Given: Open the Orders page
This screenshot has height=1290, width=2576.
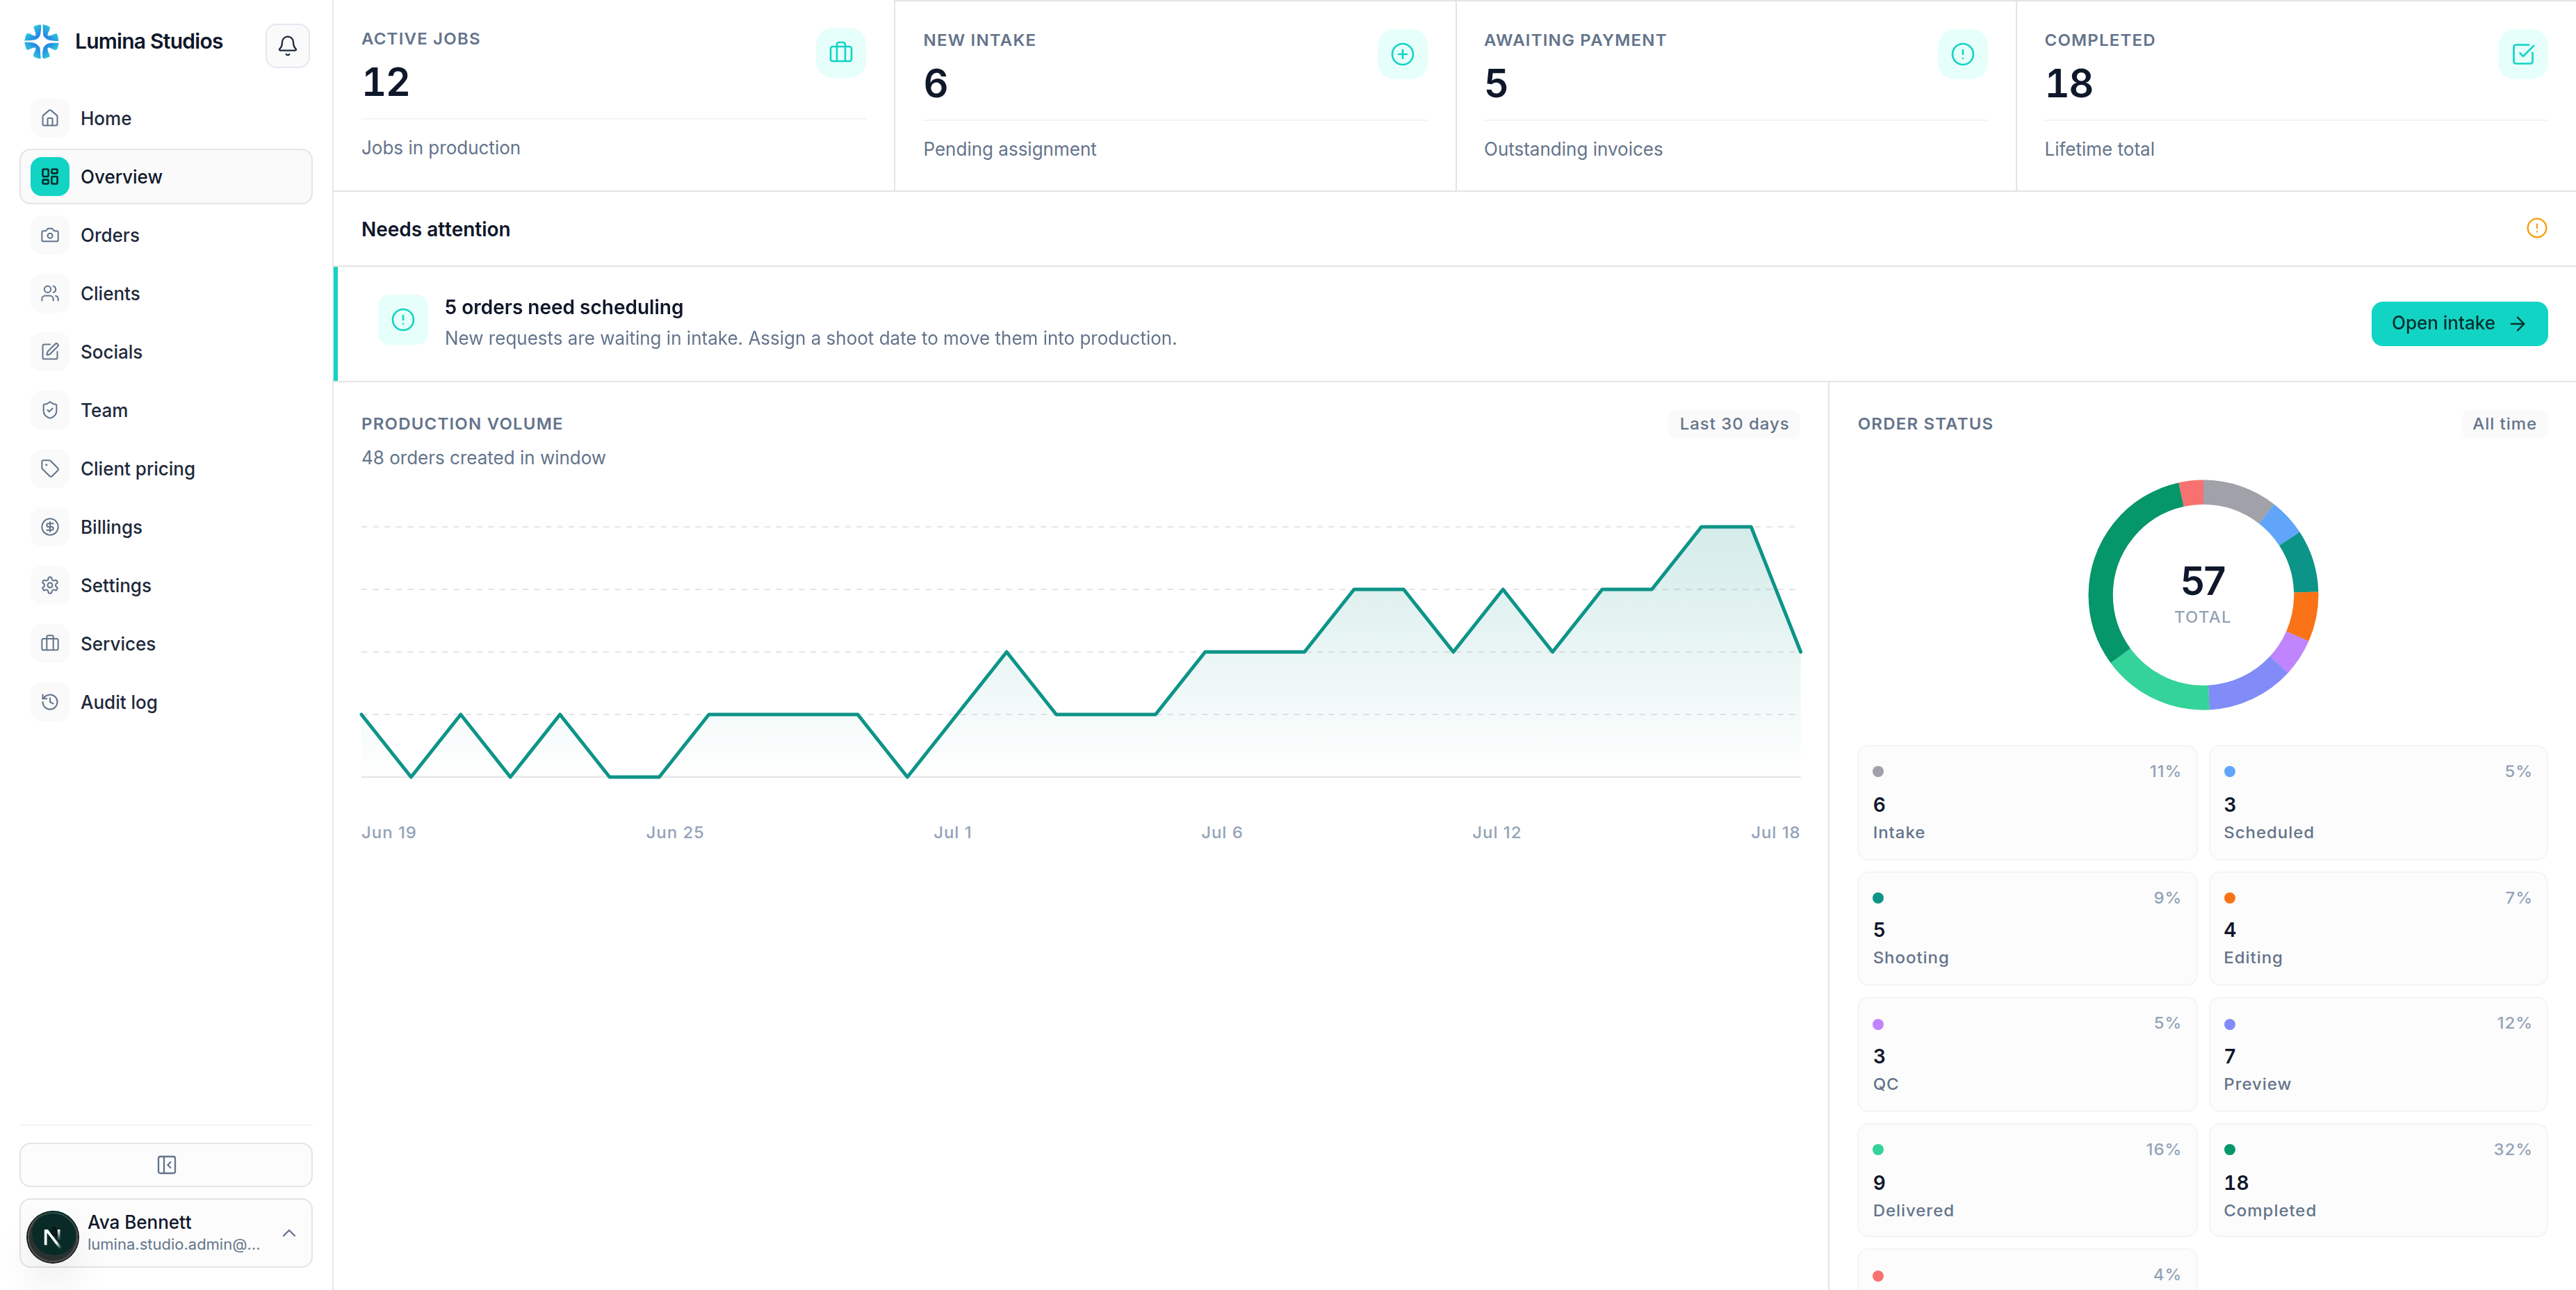Looking at the screenshot, I should coord(166,235).
